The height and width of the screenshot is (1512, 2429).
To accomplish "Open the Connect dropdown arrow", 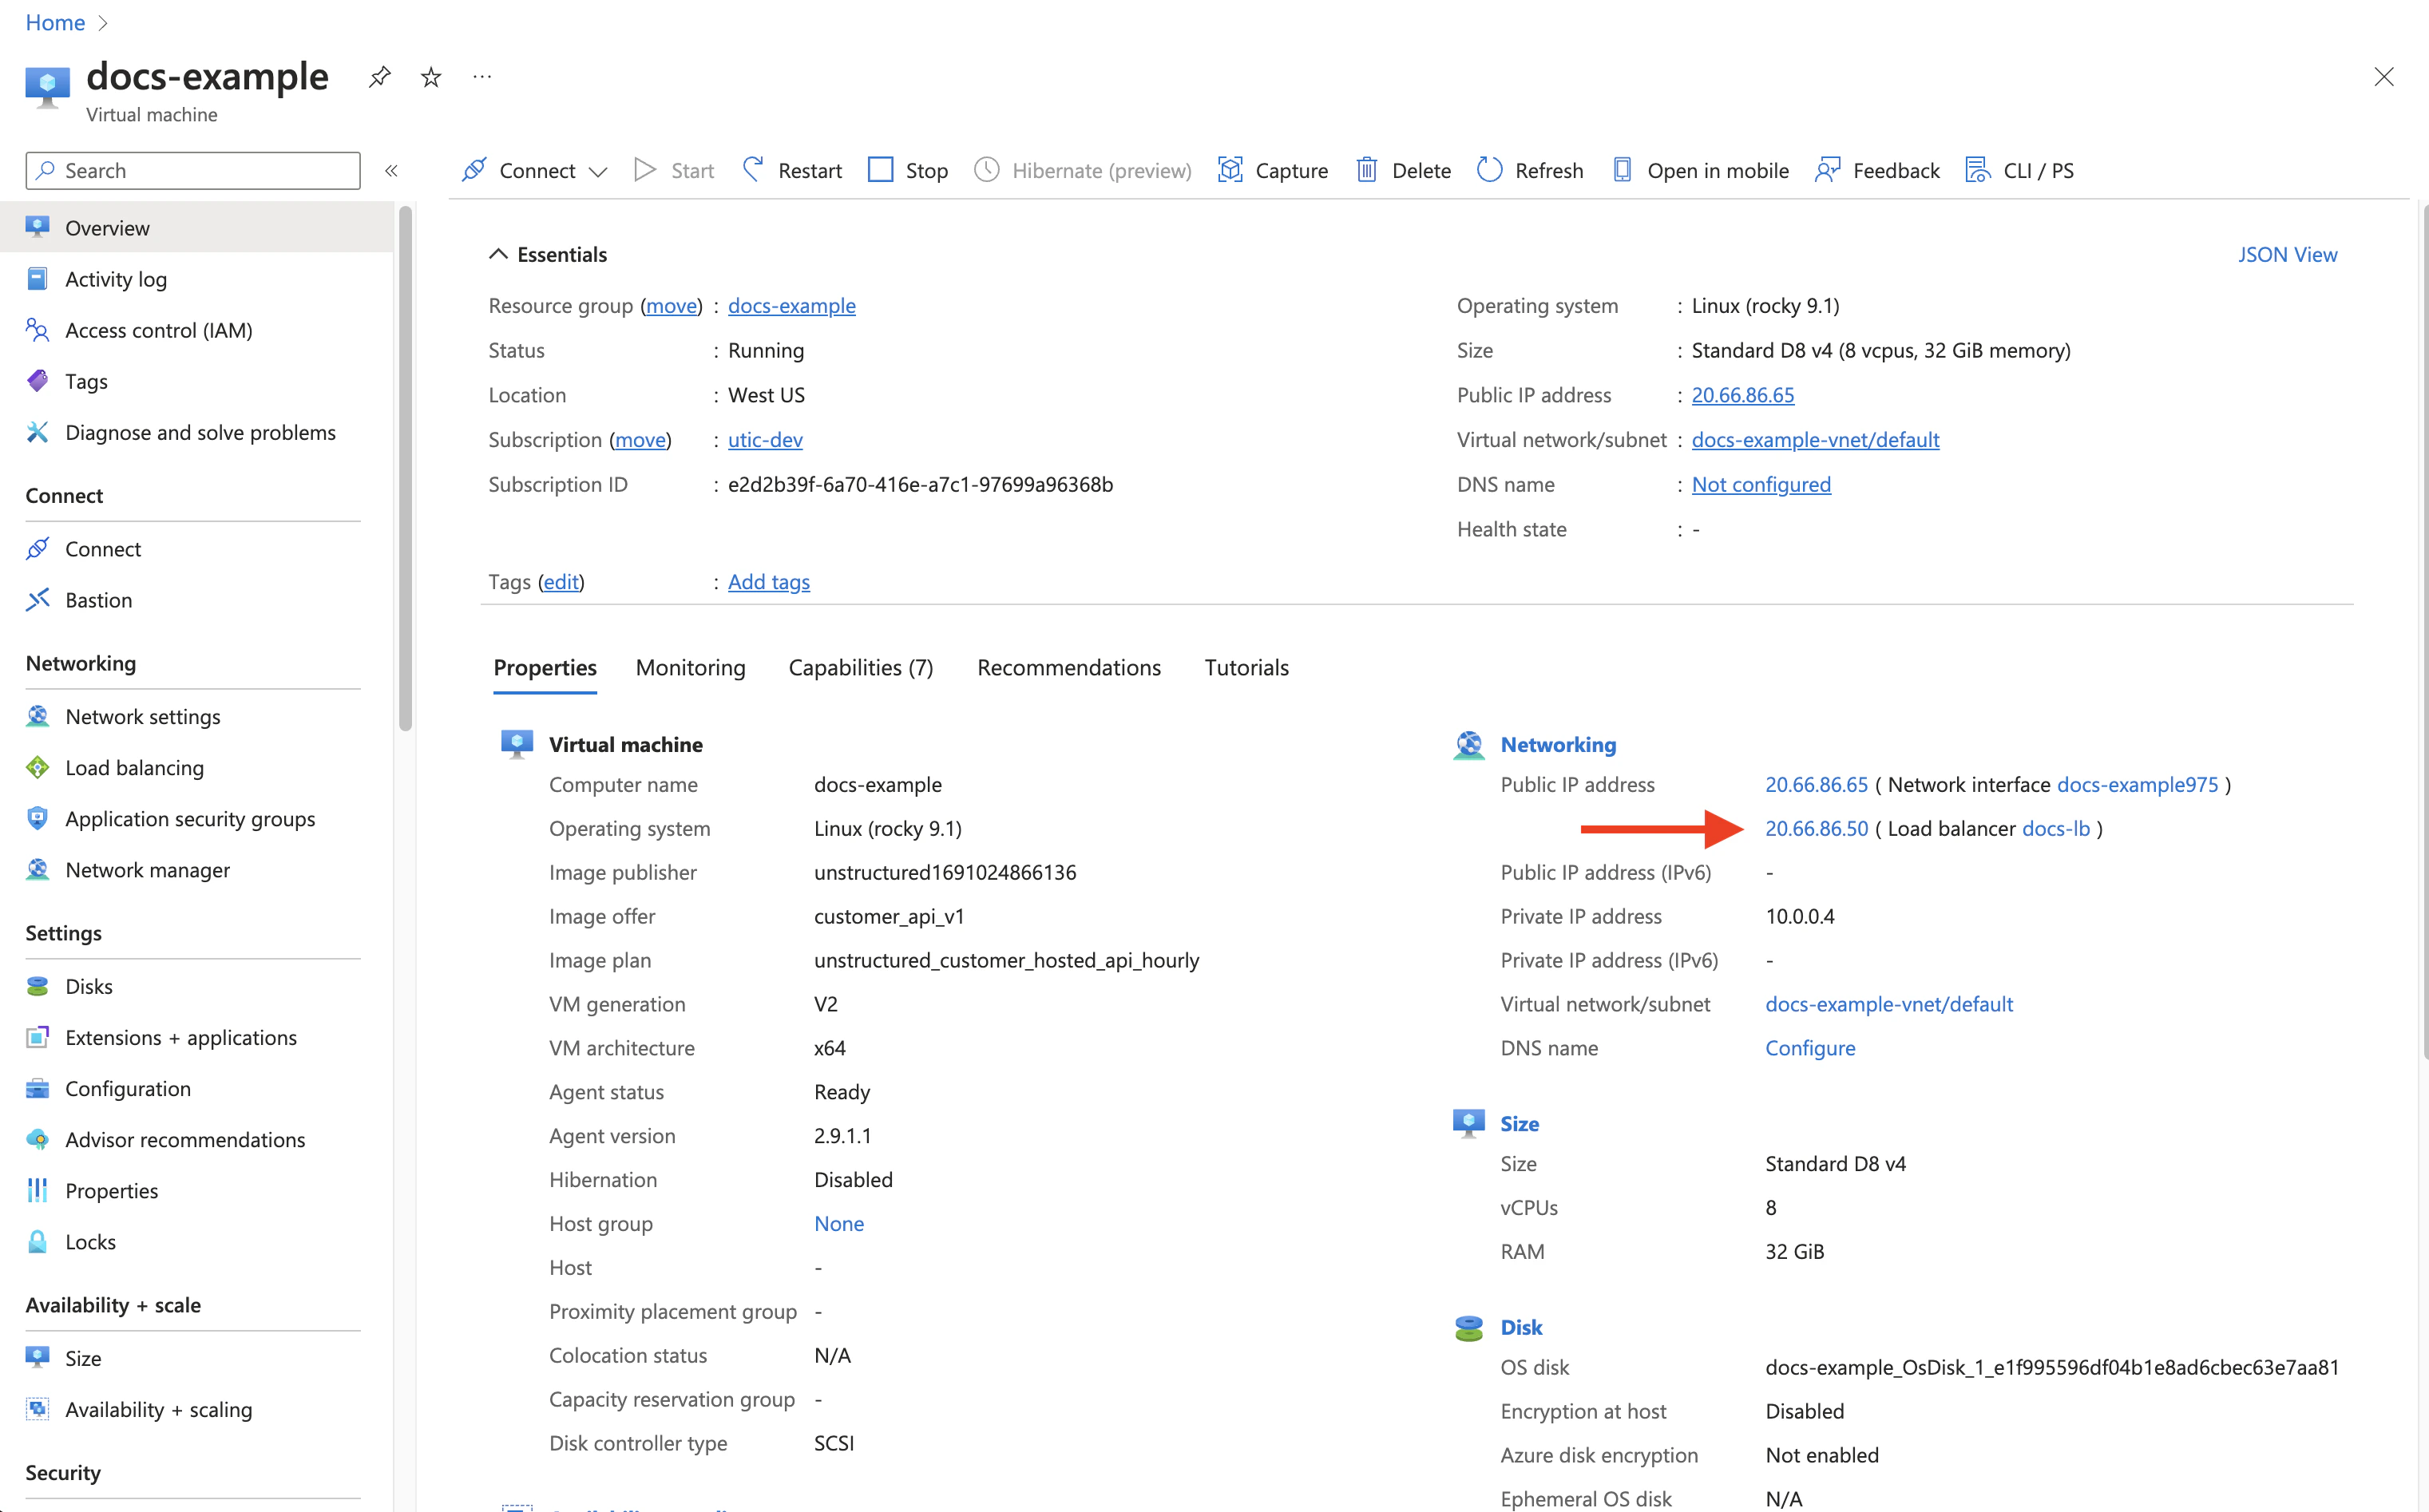I will [x=598, y=172].
